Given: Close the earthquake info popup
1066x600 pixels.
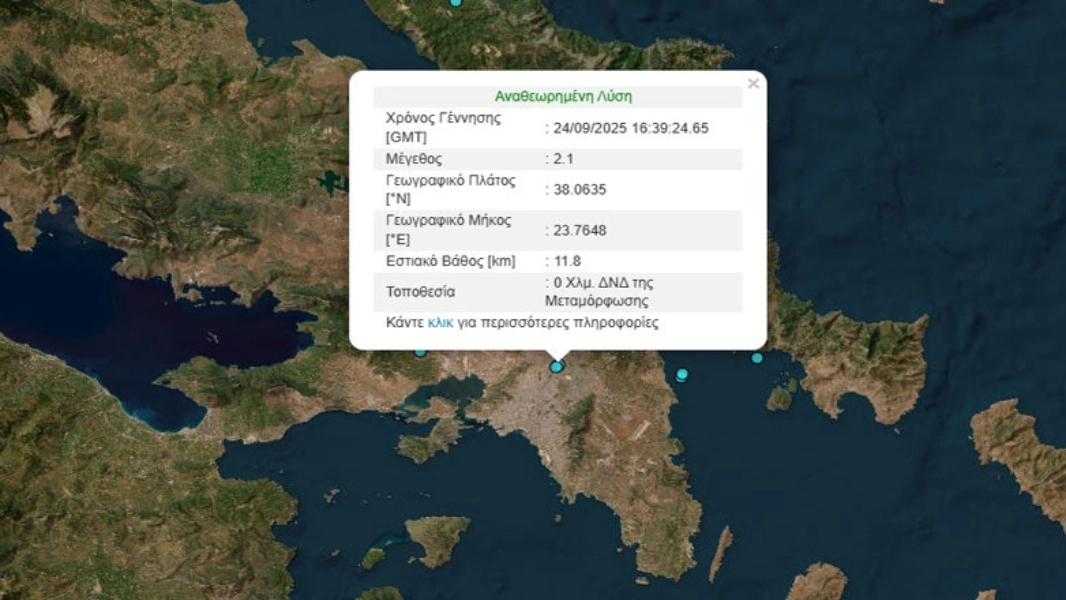Looking at the screenshot, I should 753,84.
